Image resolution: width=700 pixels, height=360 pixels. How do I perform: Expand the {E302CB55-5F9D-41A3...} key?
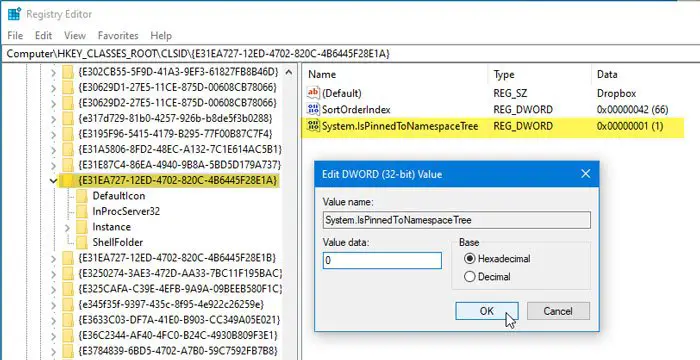pos(53,72)
